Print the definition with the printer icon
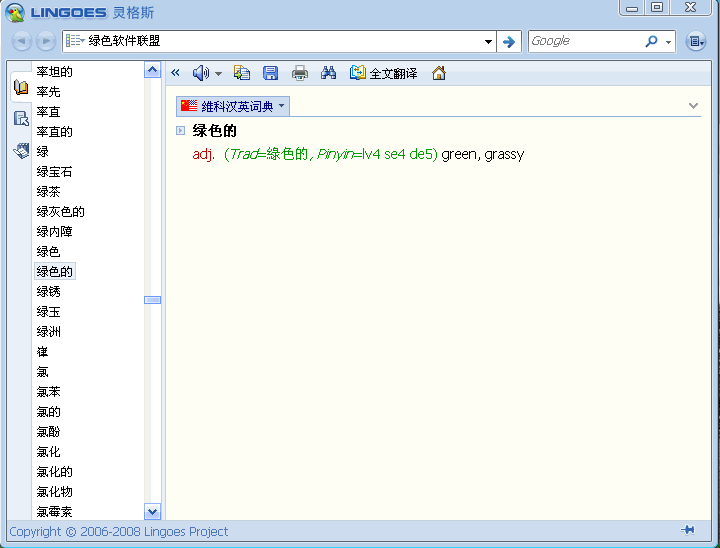Screen dimensions: 720x548 tap(300, 73)
